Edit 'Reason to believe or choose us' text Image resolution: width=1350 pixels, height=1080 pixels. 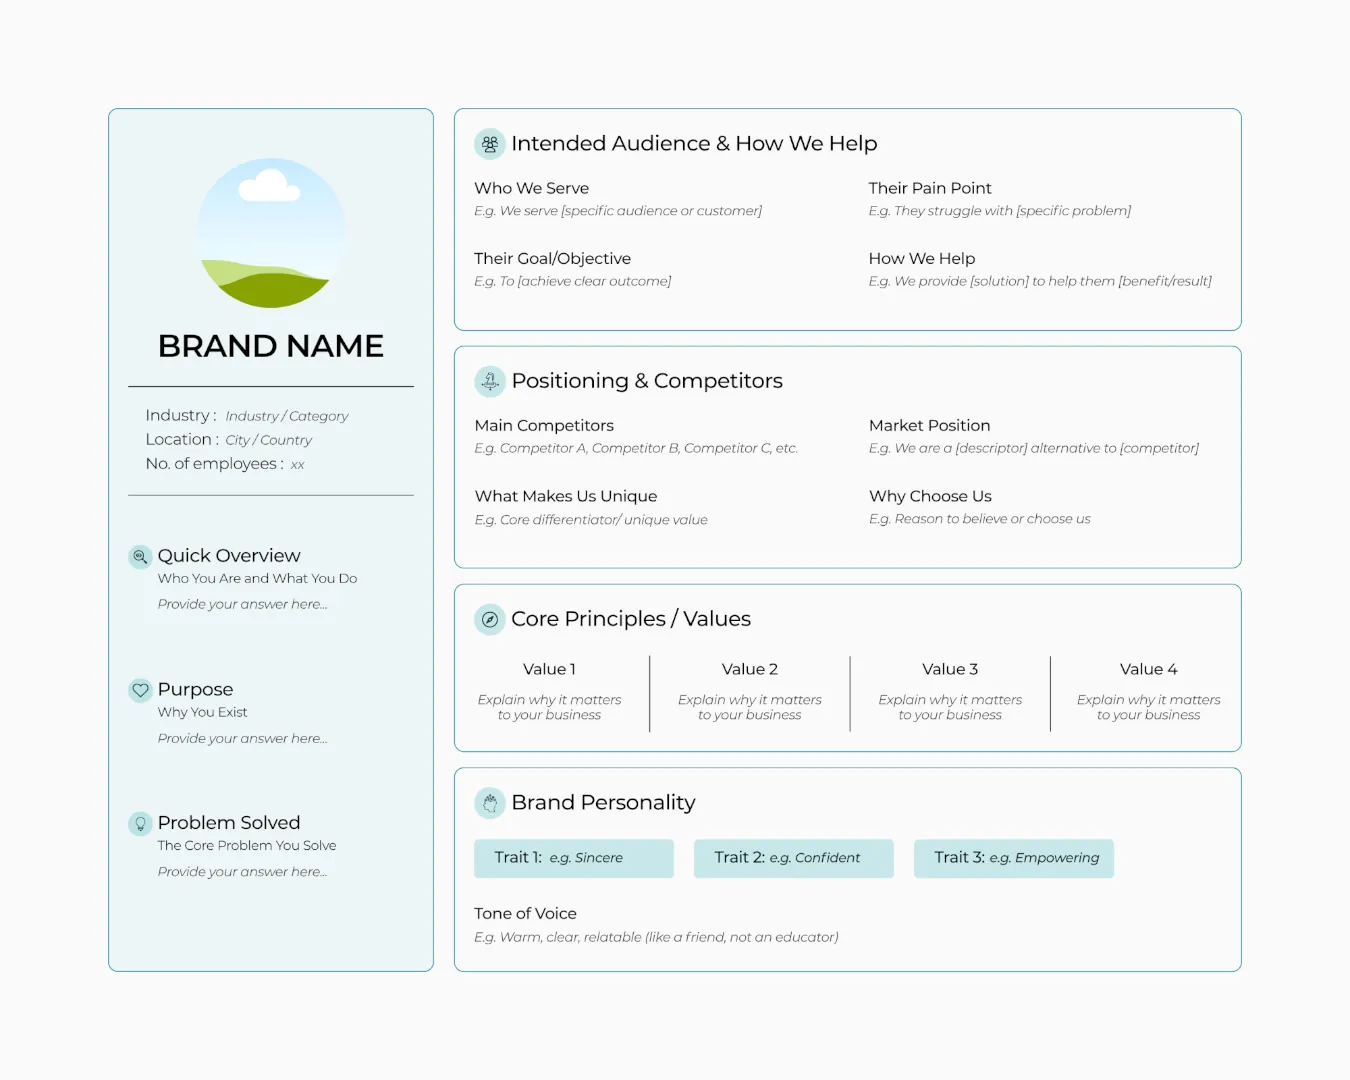click(980, 519)
